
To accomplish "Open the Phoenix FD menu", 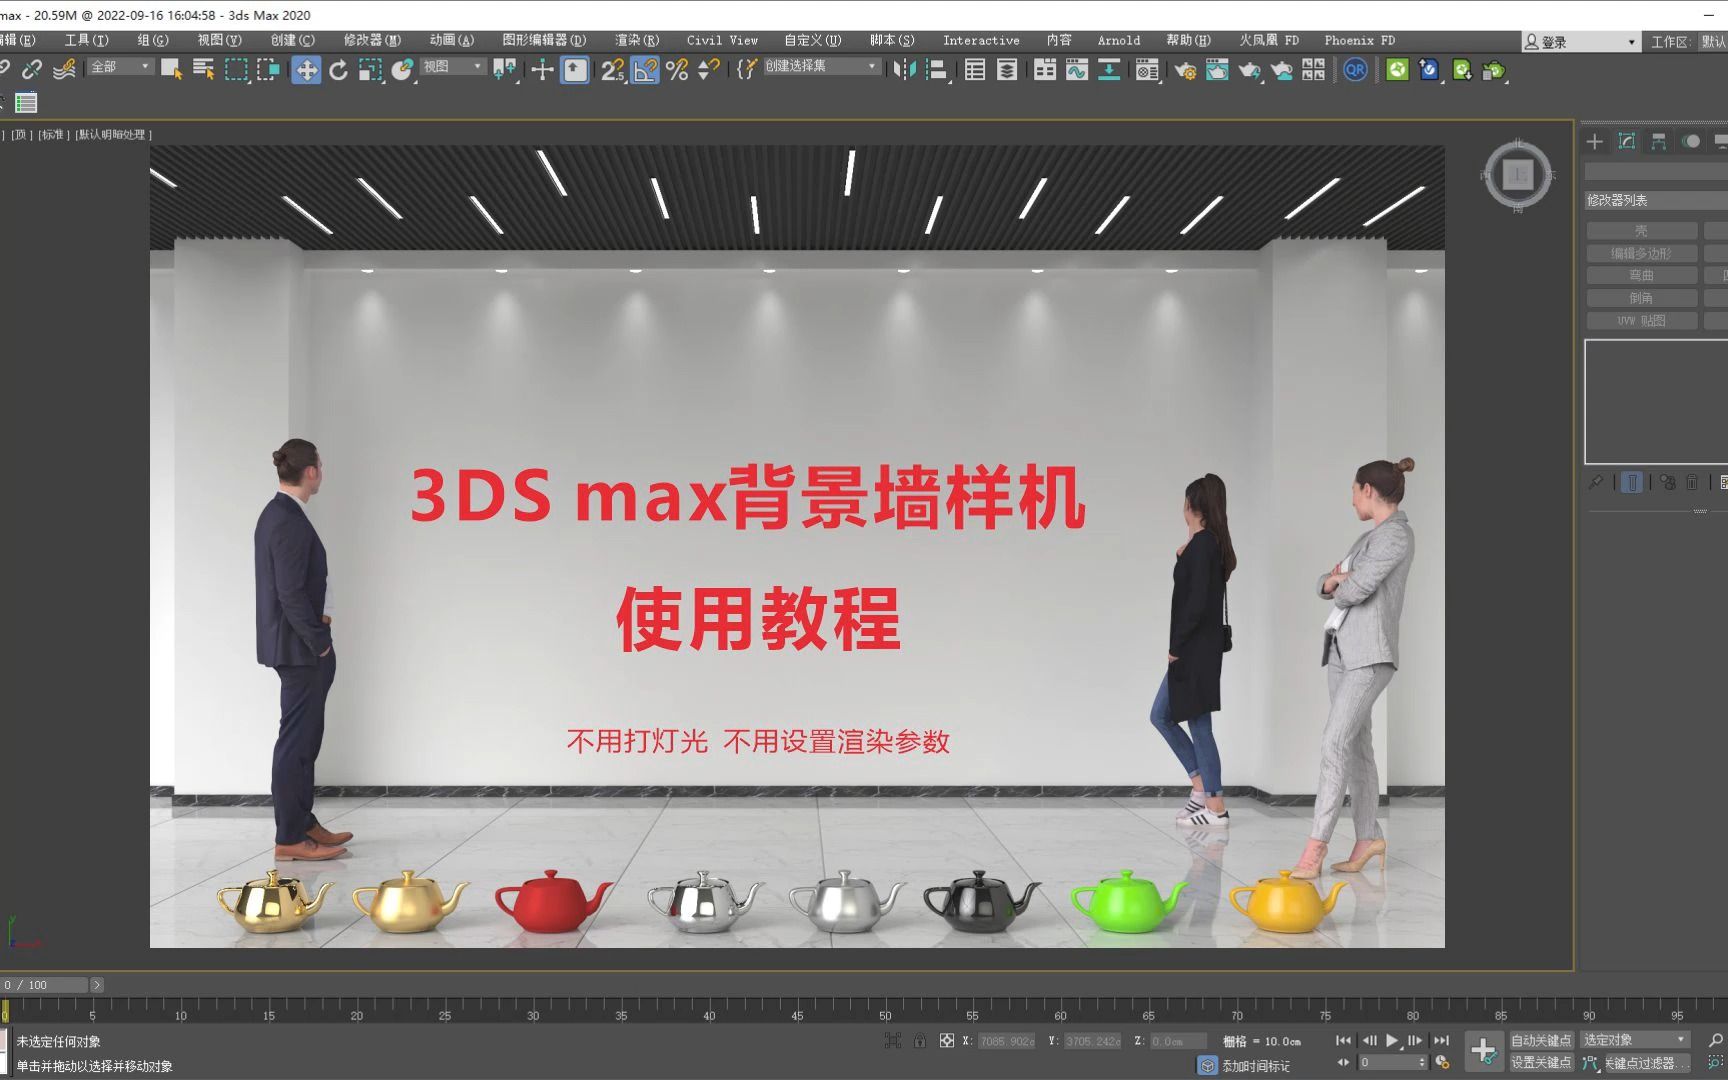I will (x=1359, y=40).
